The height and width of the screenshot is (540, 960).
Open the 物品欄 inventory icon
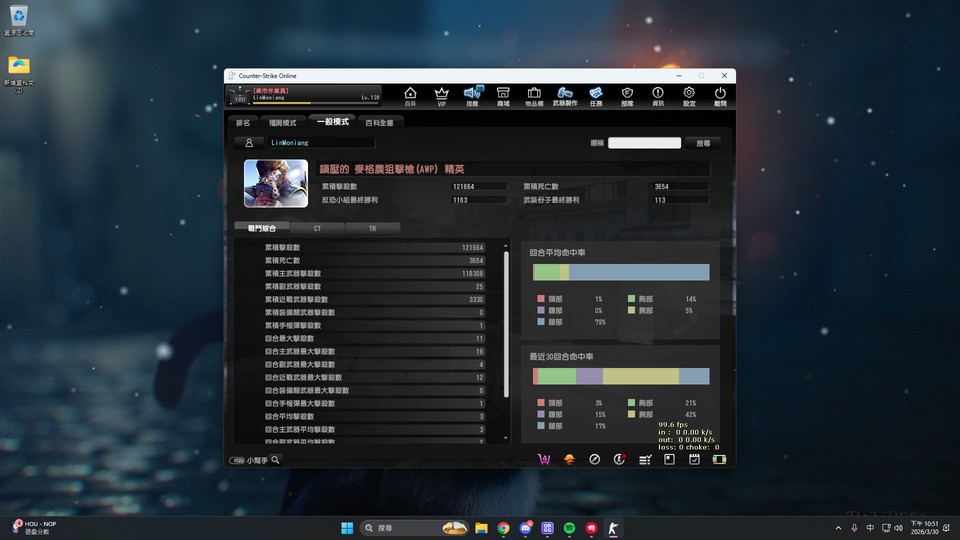click(x=534, y=96)
